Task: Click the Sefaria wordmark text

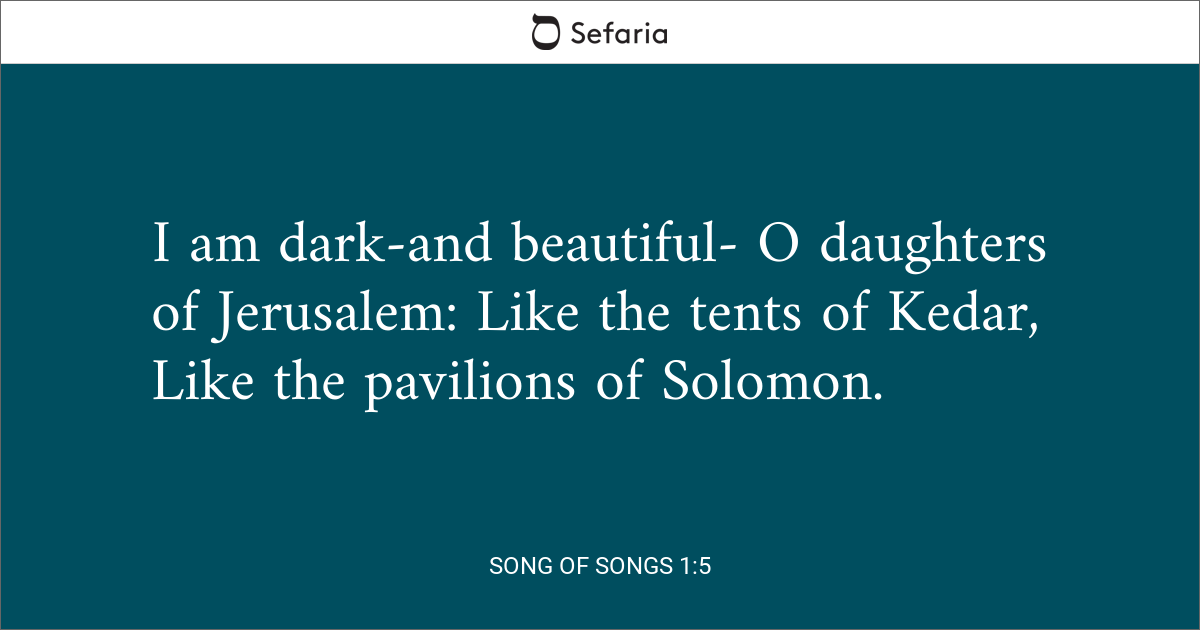Action: pyautogui.click(x=618, y=33)
